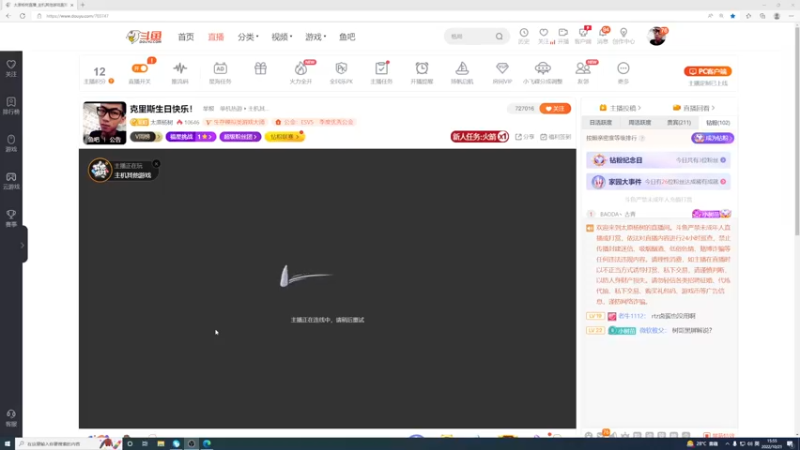The image size is (800, 450).
Task: Open the 开播提醒 alarm clock icon
Action: (421, 72)
